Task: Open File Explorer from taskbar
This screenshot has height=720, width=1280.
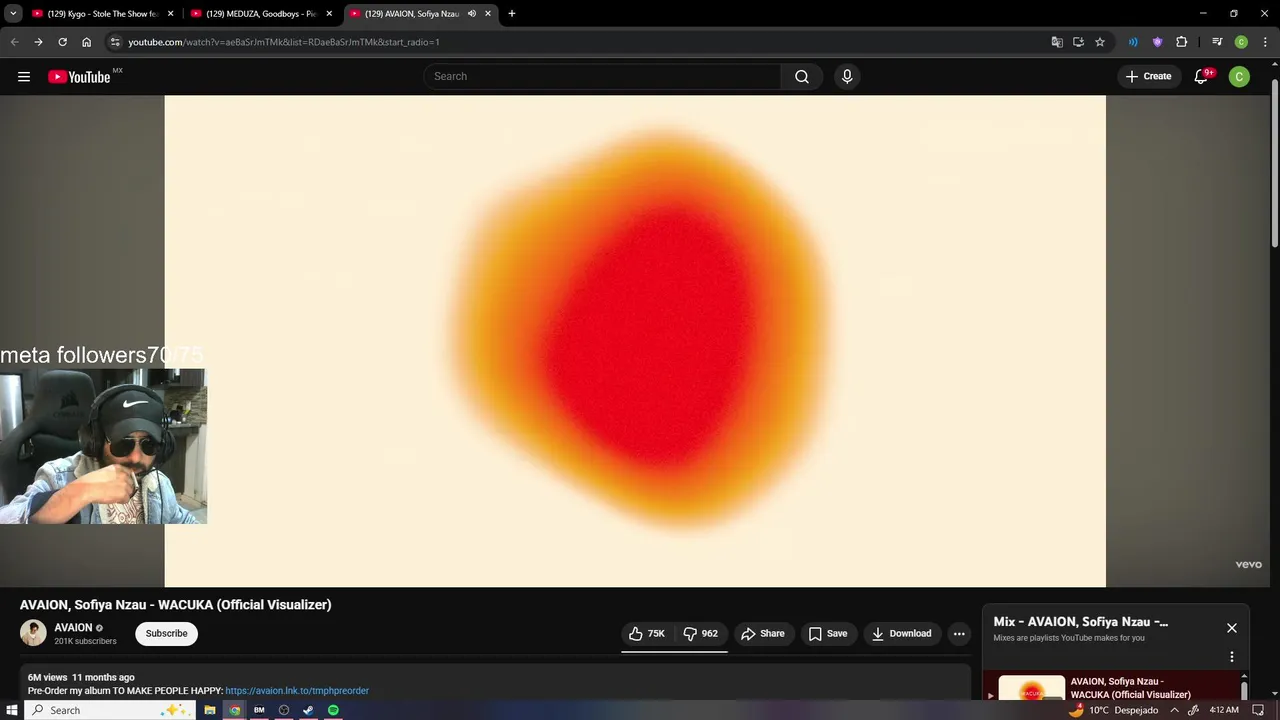Action: point(210,710)
